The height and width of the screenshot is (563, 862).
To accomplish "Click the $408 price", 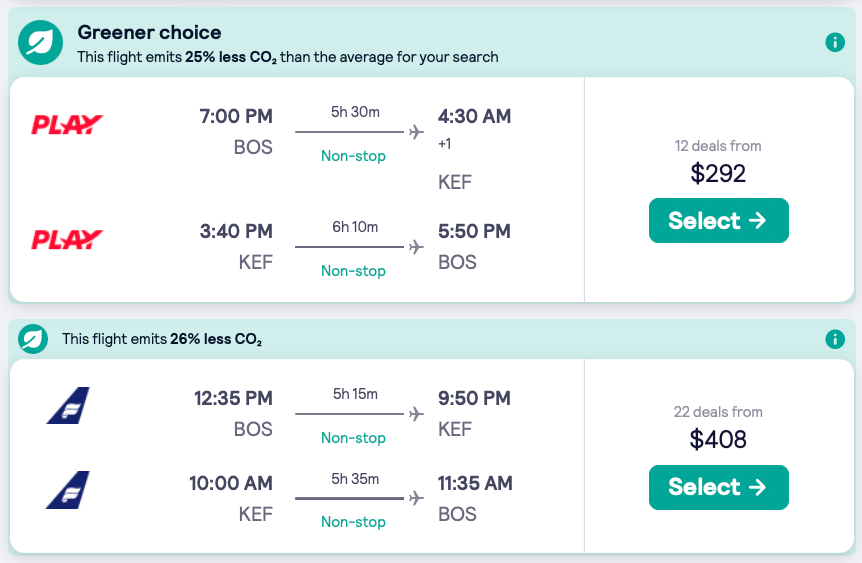I will 718,439.
